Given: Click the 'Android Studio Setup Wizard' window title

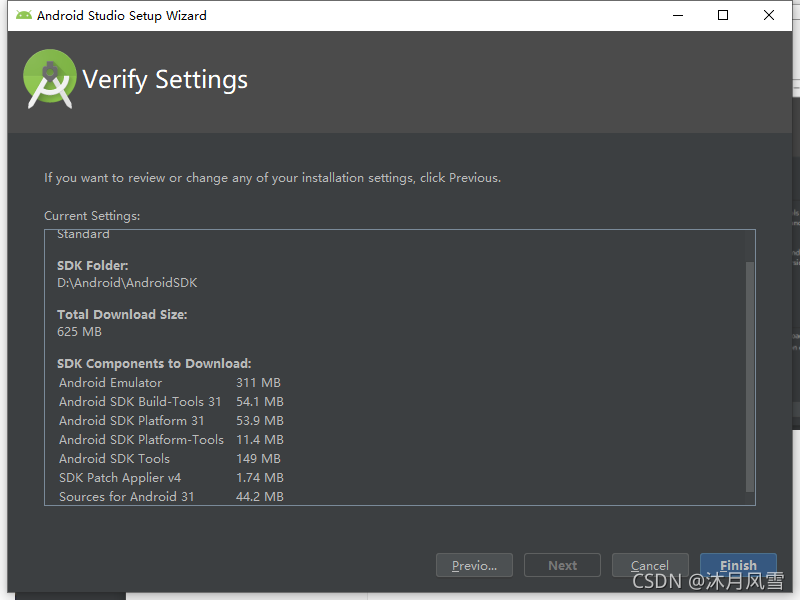Looking at the screenshot, I should 121,15.
